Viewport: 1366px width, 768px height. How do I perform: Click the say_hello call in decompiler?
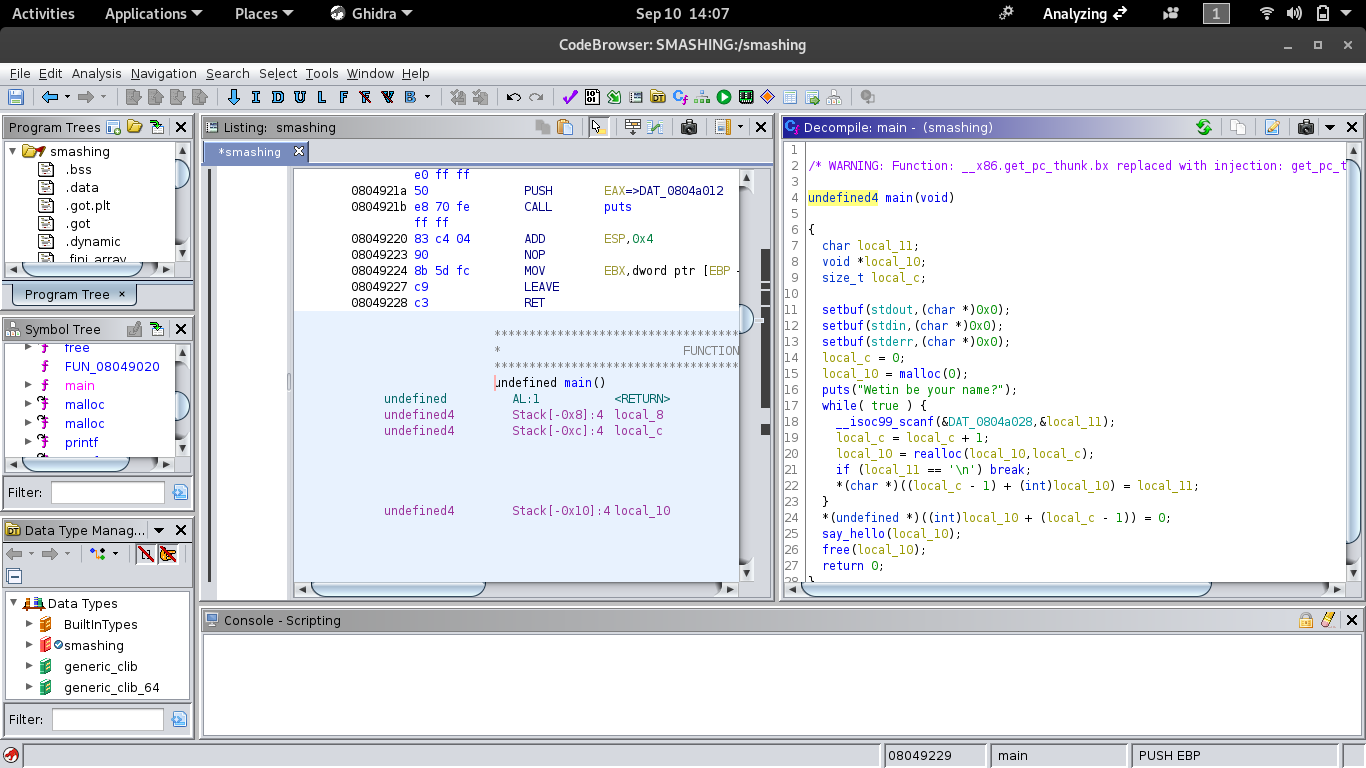[854, 533]
